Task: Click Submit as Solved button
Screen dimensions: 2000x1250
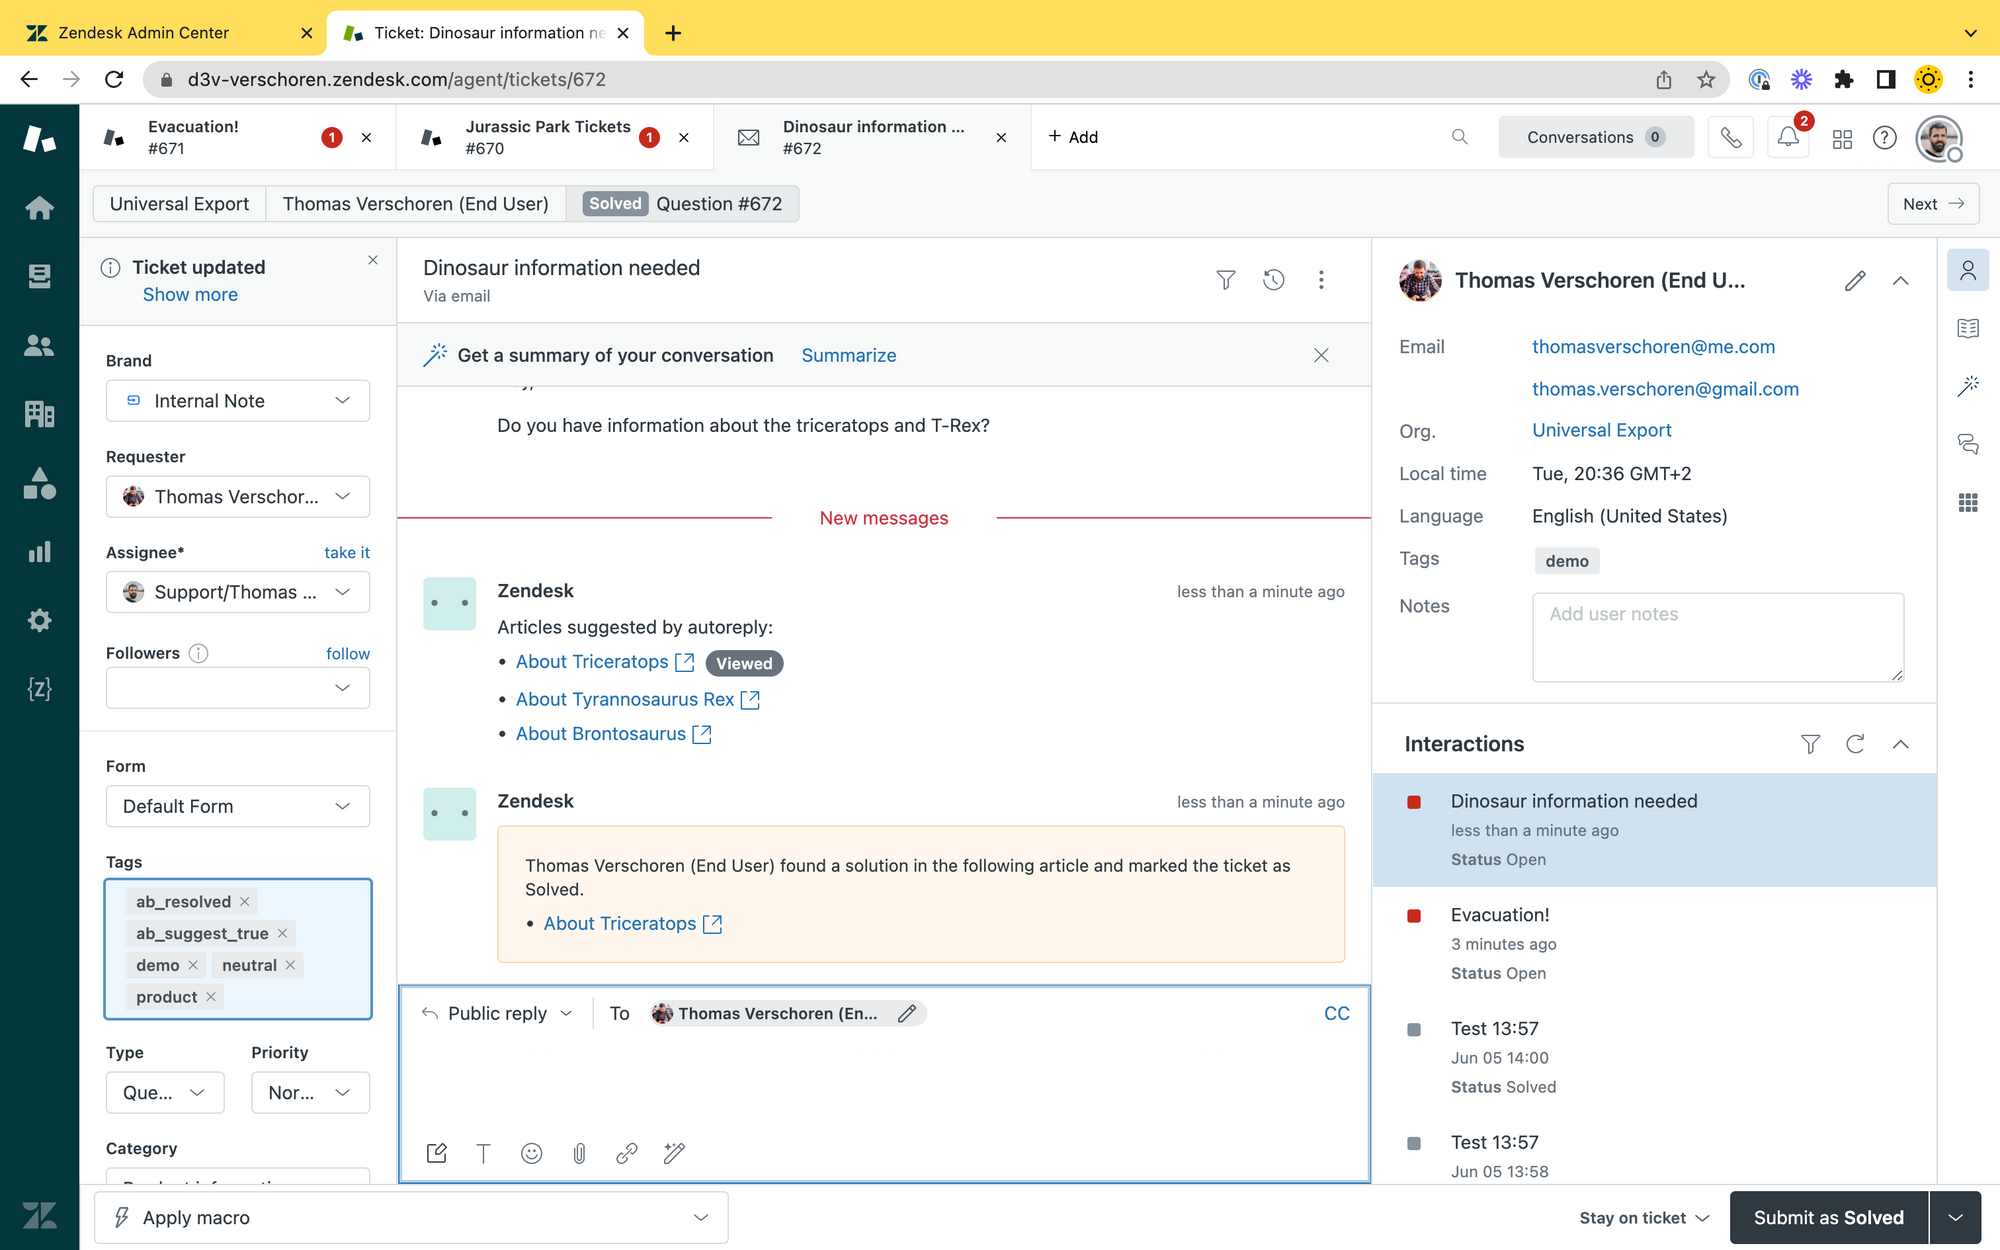Action: pyautogui.click(x=1828, y=1217)
